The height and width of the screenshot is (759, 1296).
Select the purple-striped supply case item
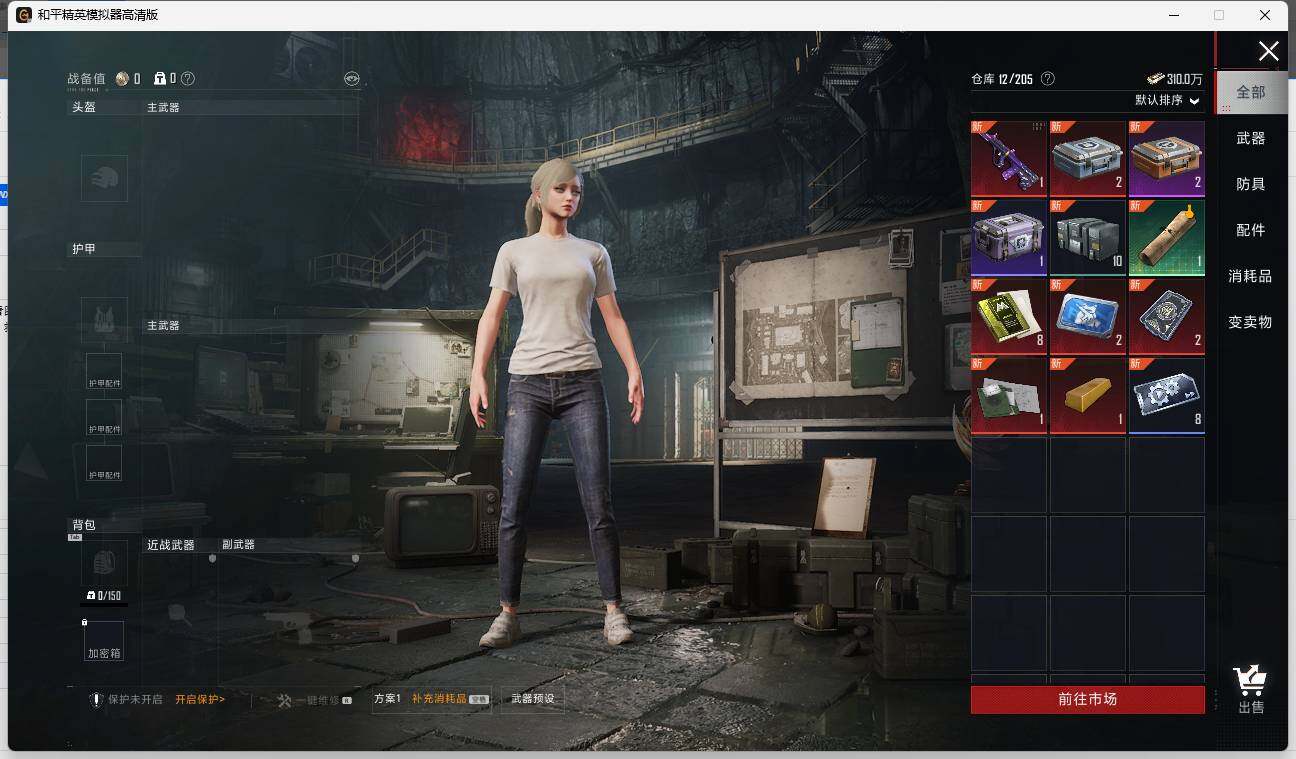coord(1009,238)
